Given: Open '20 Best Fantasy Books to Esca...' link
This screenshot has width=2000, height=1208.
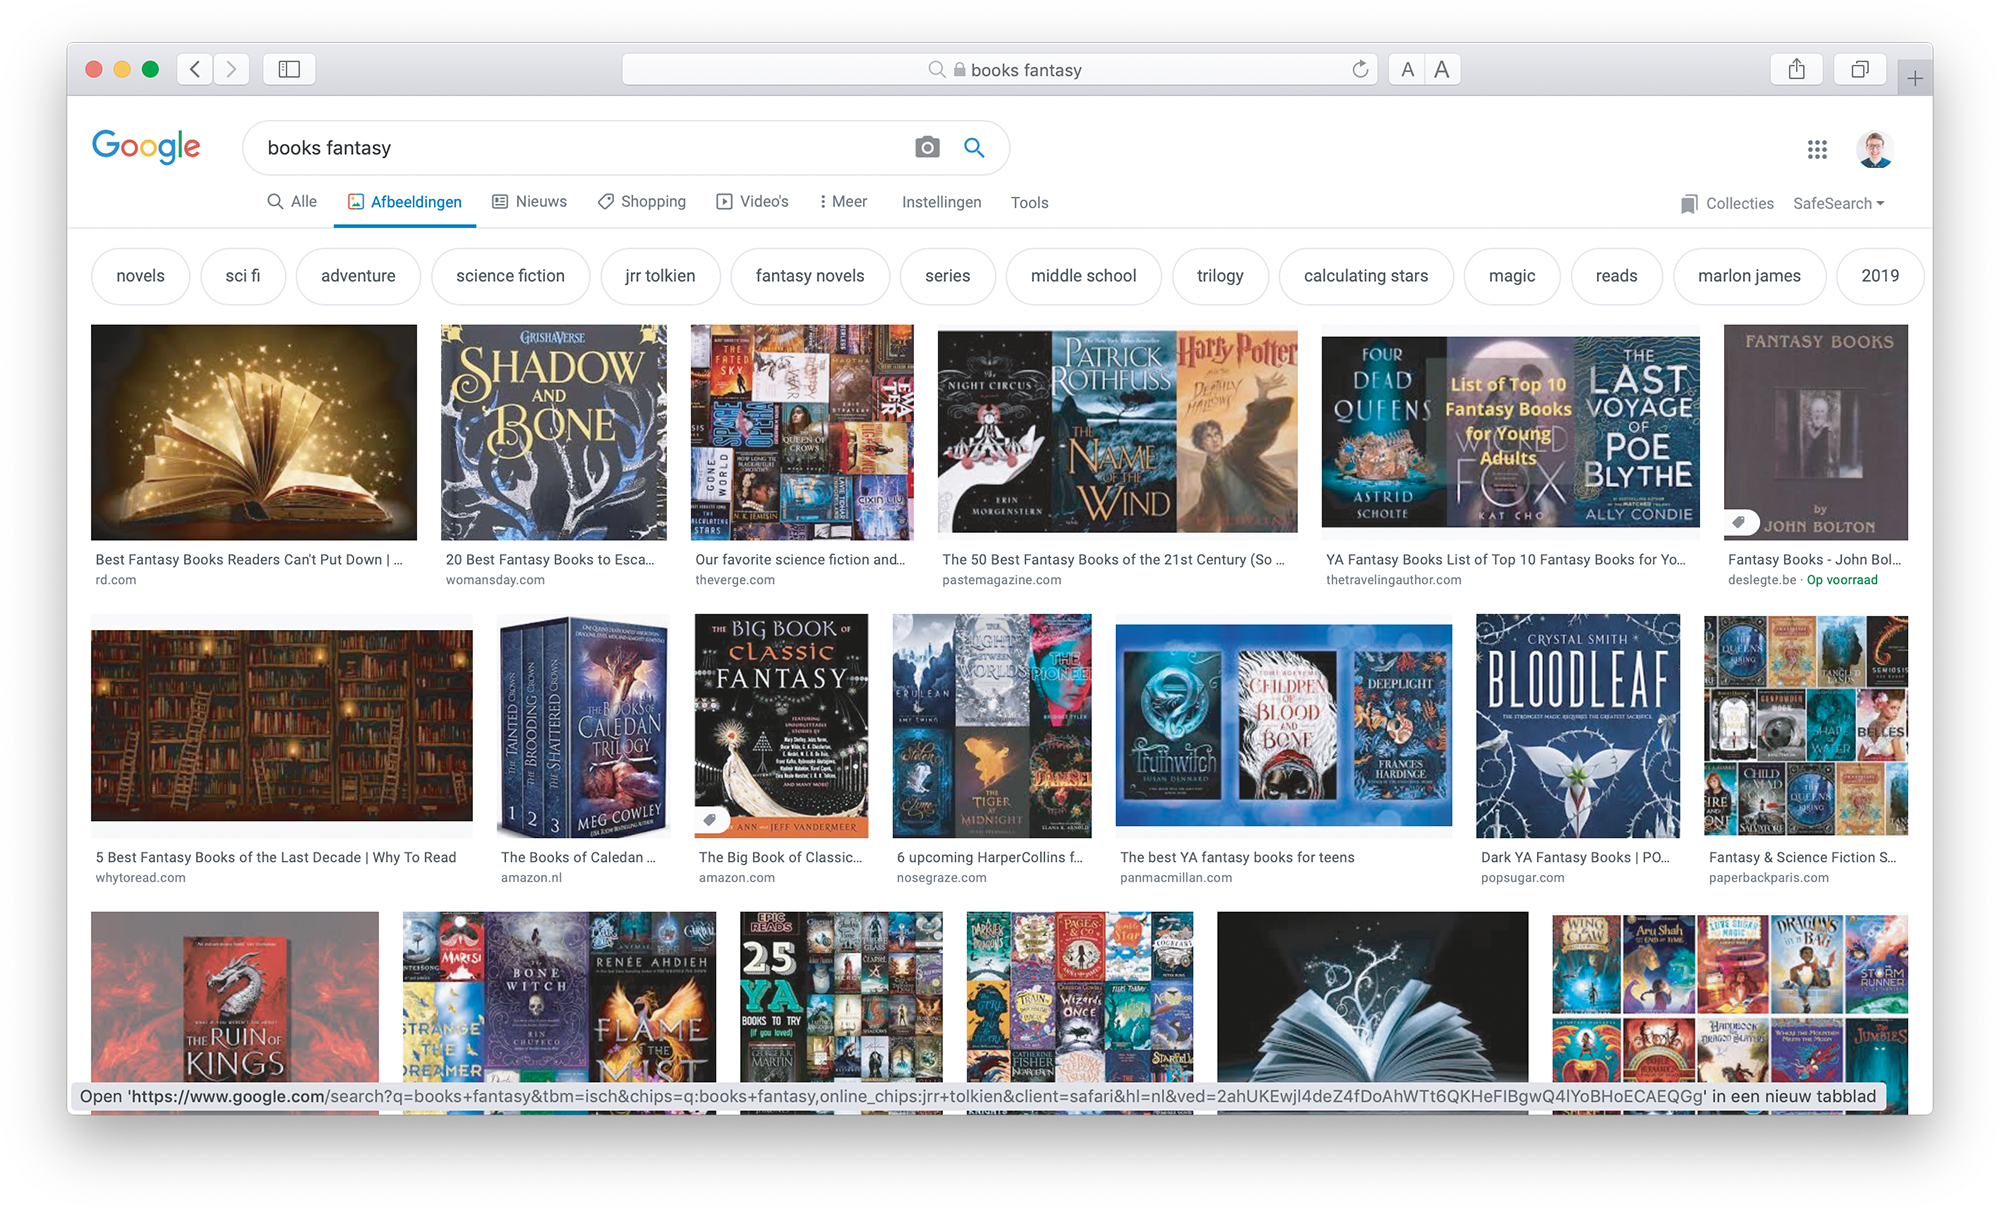Looking at the screenshot, I should [550, 560].
